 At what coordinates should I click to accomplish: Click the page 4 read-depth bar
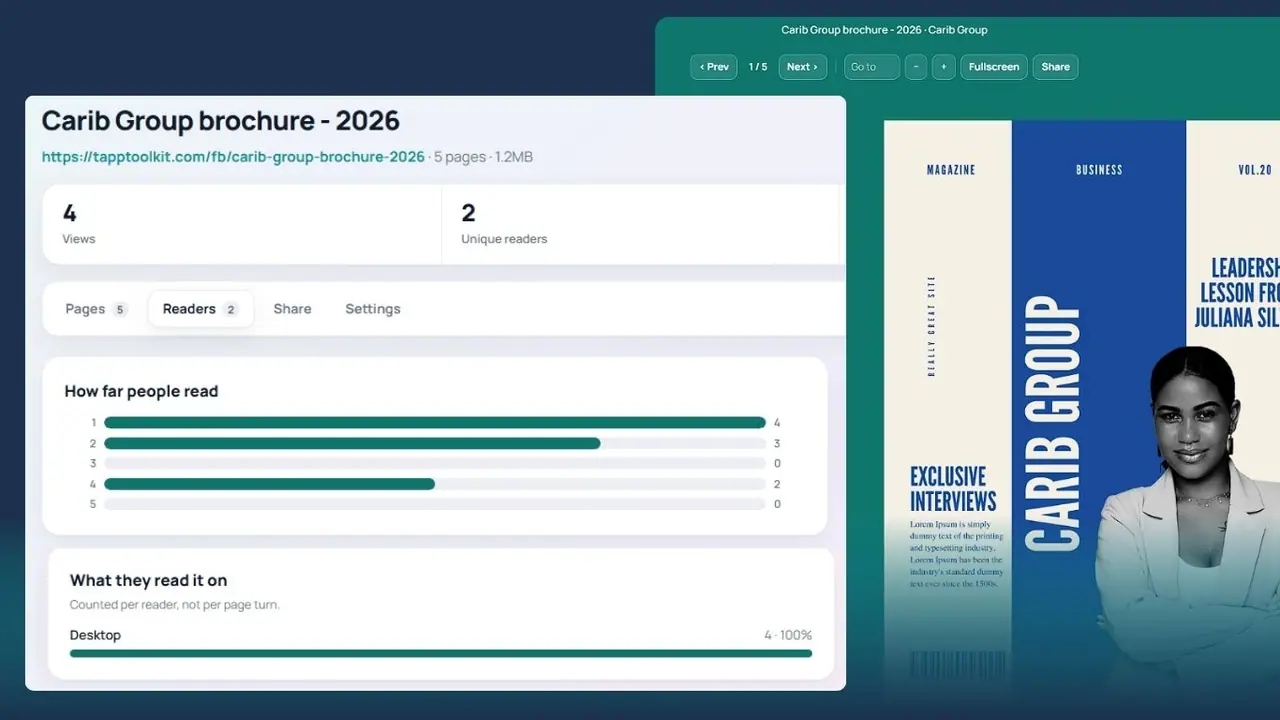435,484
